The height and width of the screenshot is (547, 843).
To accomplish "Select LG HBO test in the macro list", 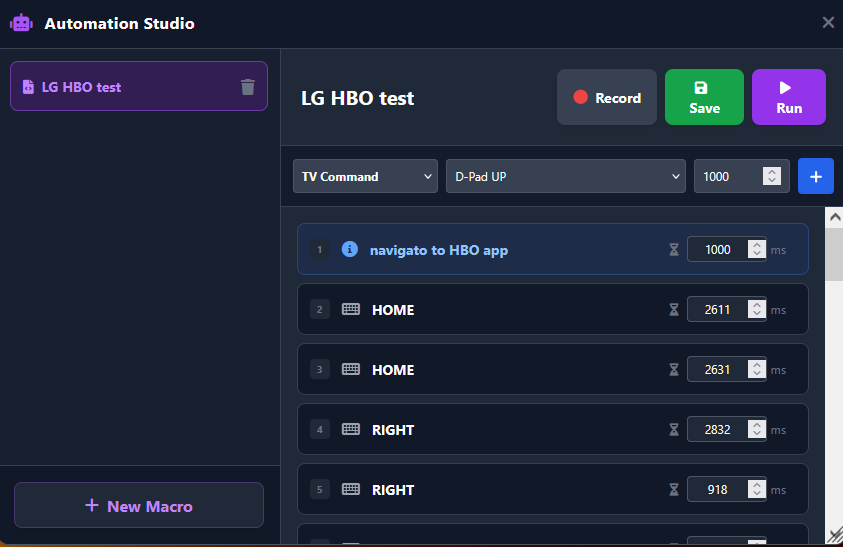I will [x=139, y=86].
